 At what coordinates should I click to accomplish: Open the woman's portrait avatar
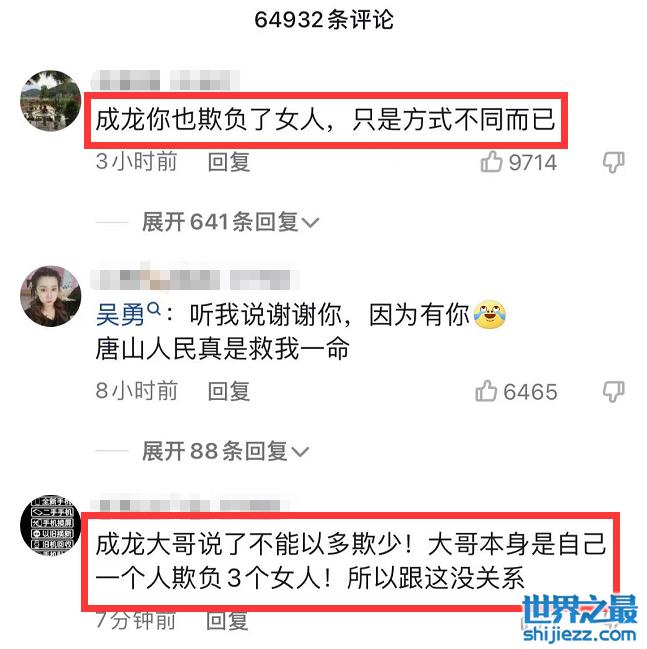click(51, 296)
